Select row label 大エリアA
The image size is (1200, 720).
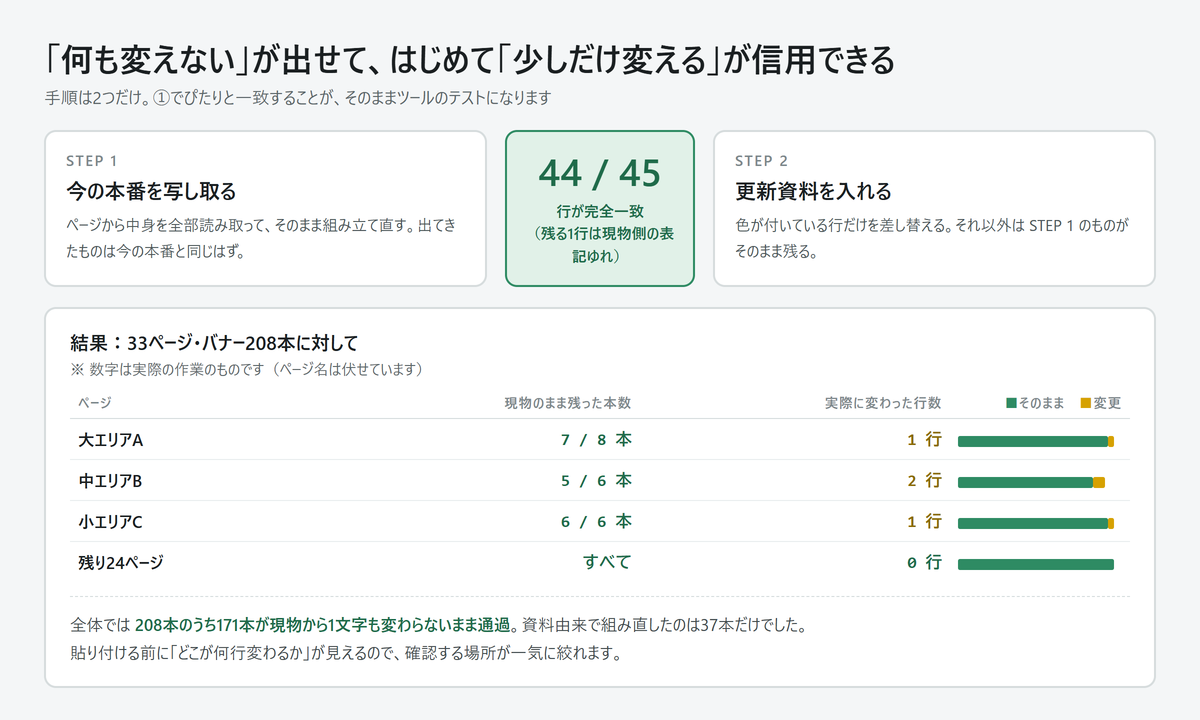pos(111,440)
